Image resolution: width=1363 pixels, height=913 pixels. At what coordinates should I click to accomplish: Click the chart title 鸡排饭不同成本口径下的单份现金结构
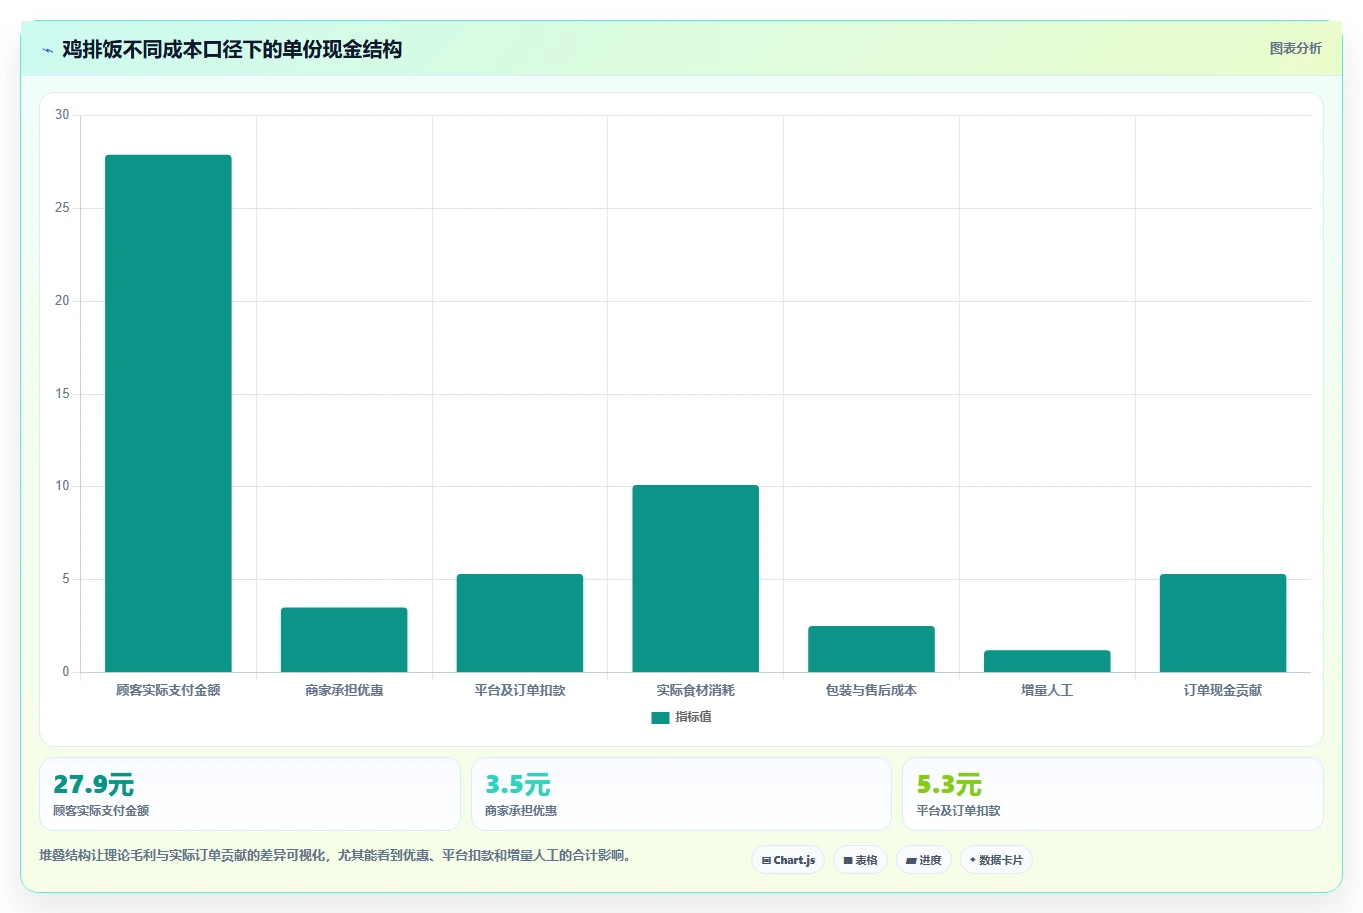click(232, 49)
